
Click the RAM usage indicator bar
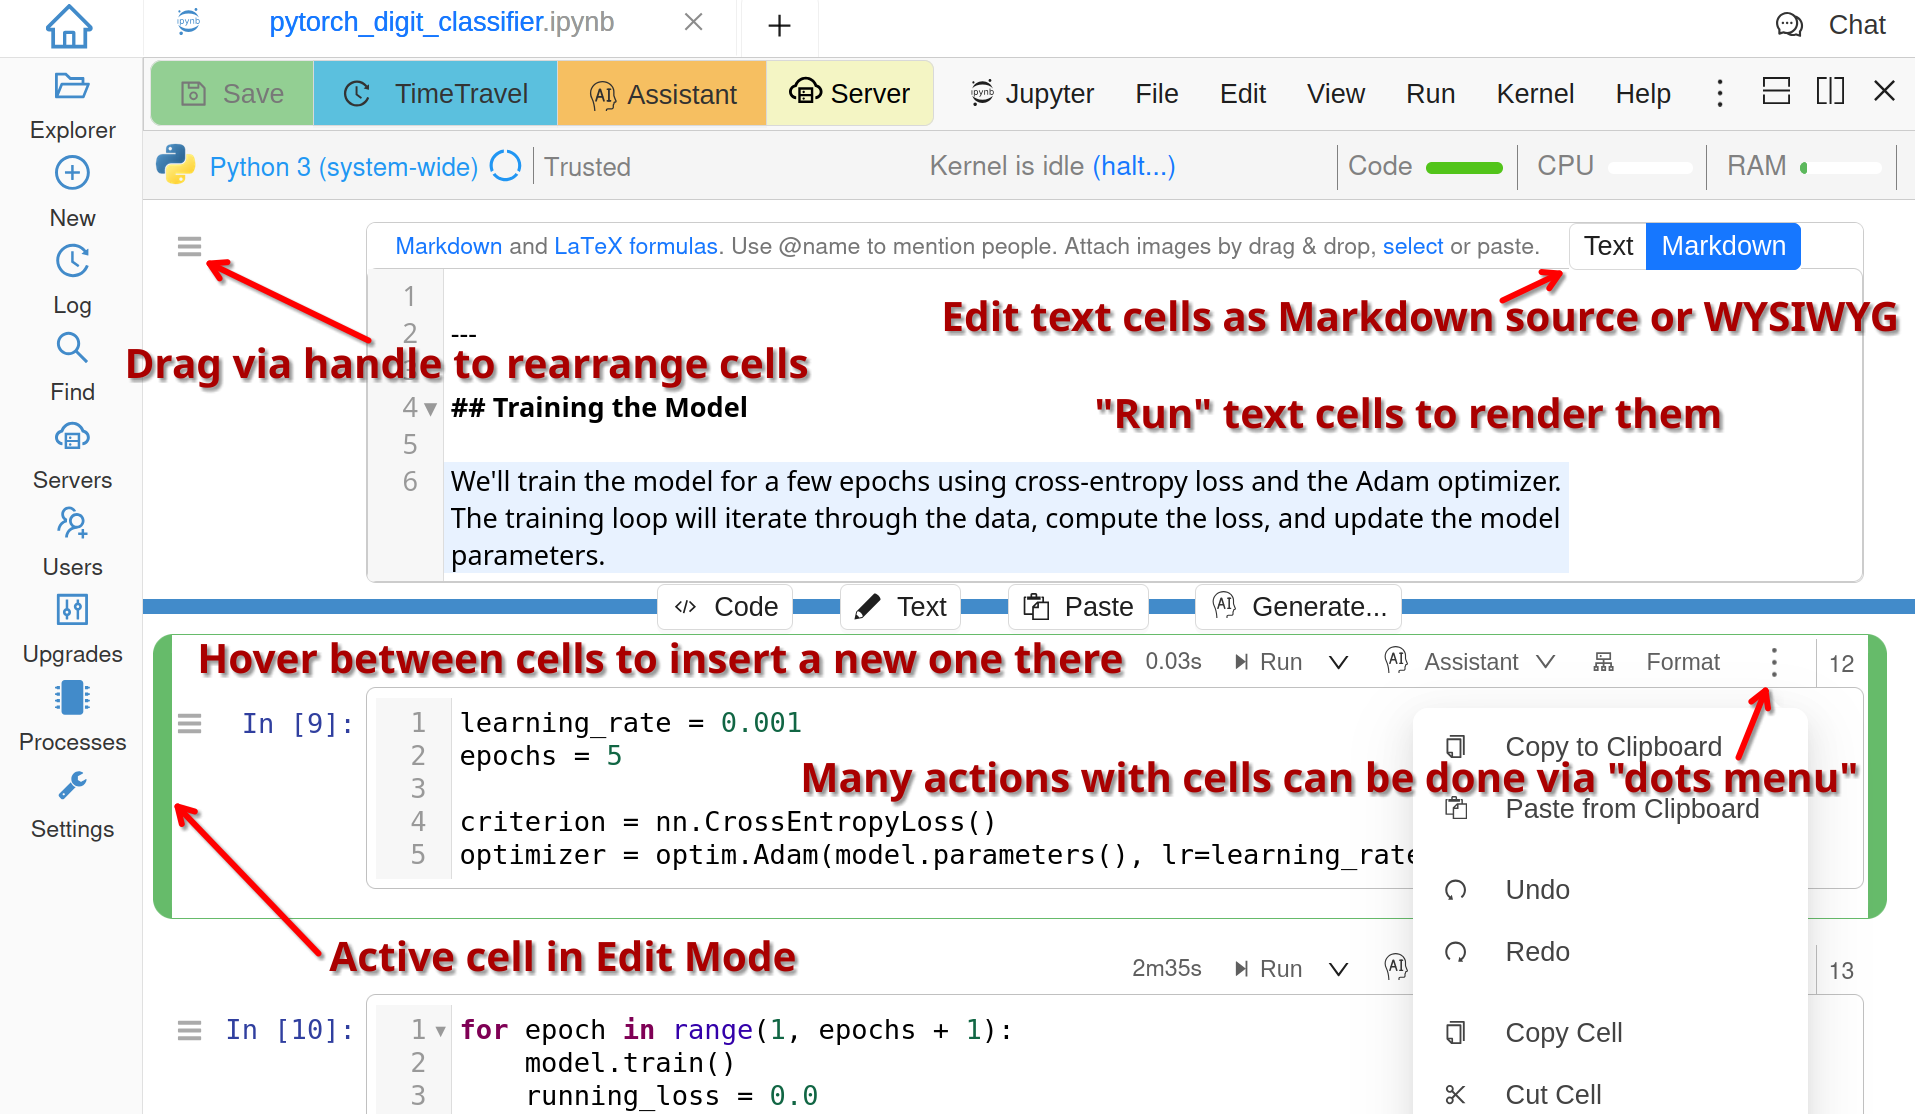1840,168
